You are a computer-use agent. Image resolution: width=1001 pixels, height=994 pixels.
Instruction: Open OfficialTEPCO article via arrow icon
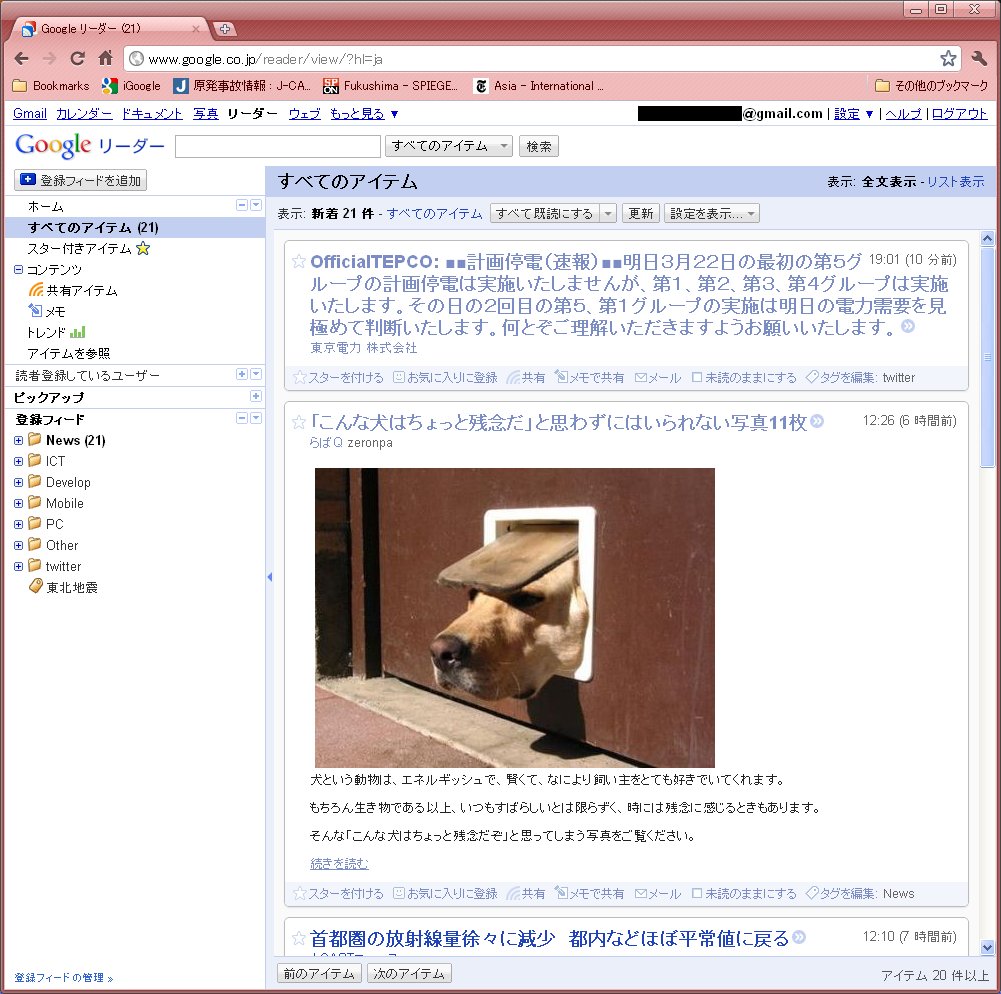click(908, 326)
